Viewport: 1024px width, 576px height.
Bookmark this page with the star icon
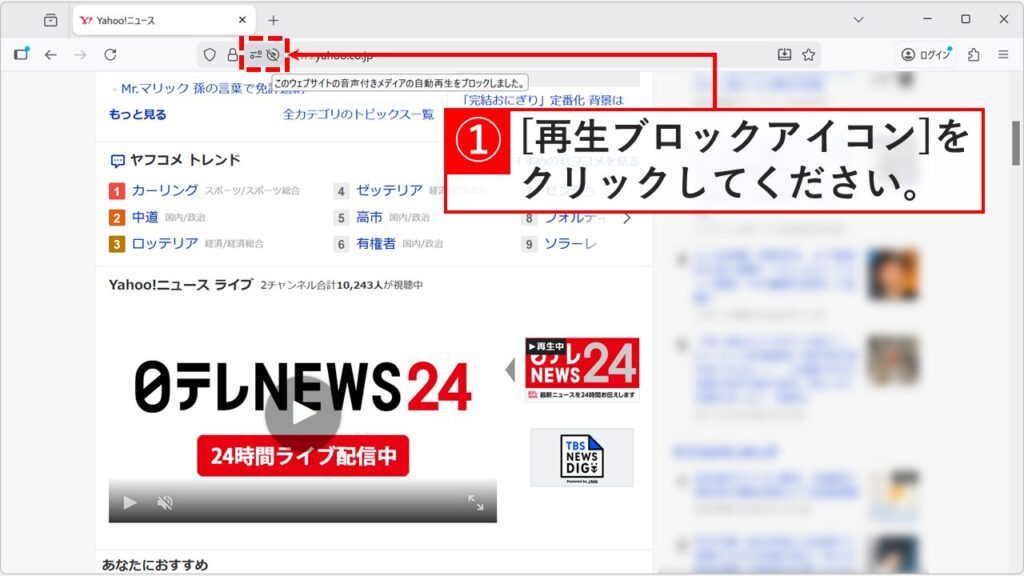(x=808, y=54)
